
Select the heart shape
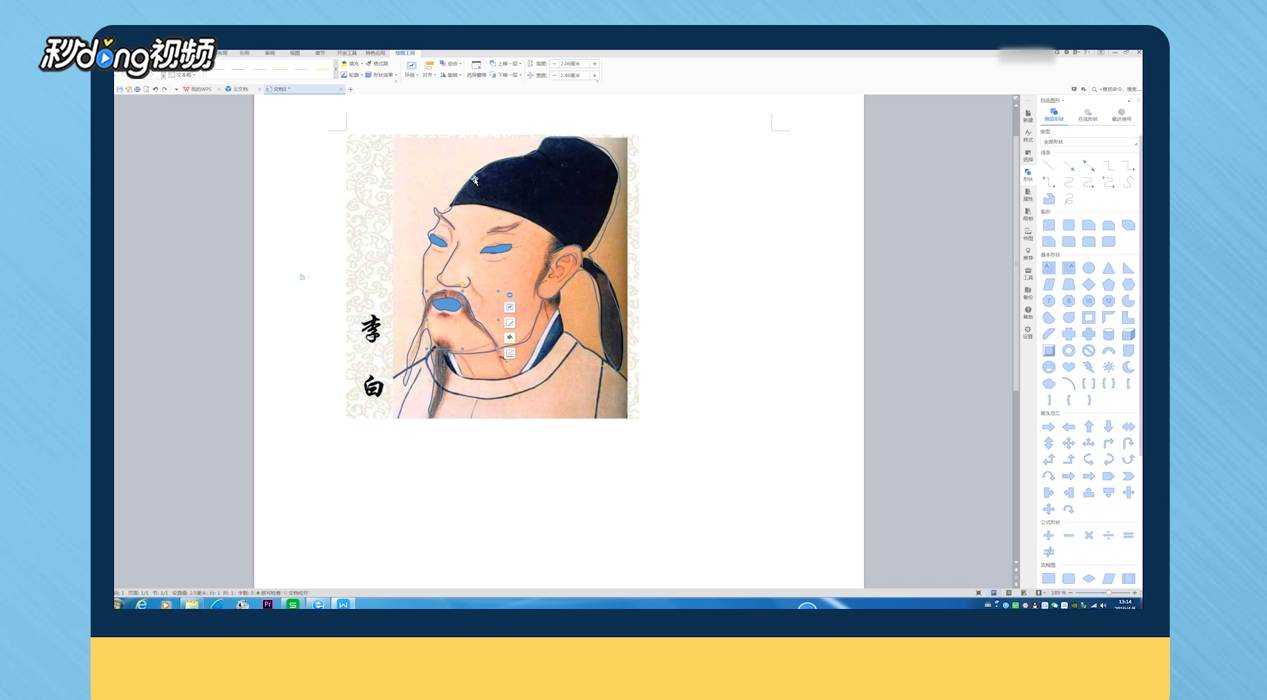[x=1068, y=367]
